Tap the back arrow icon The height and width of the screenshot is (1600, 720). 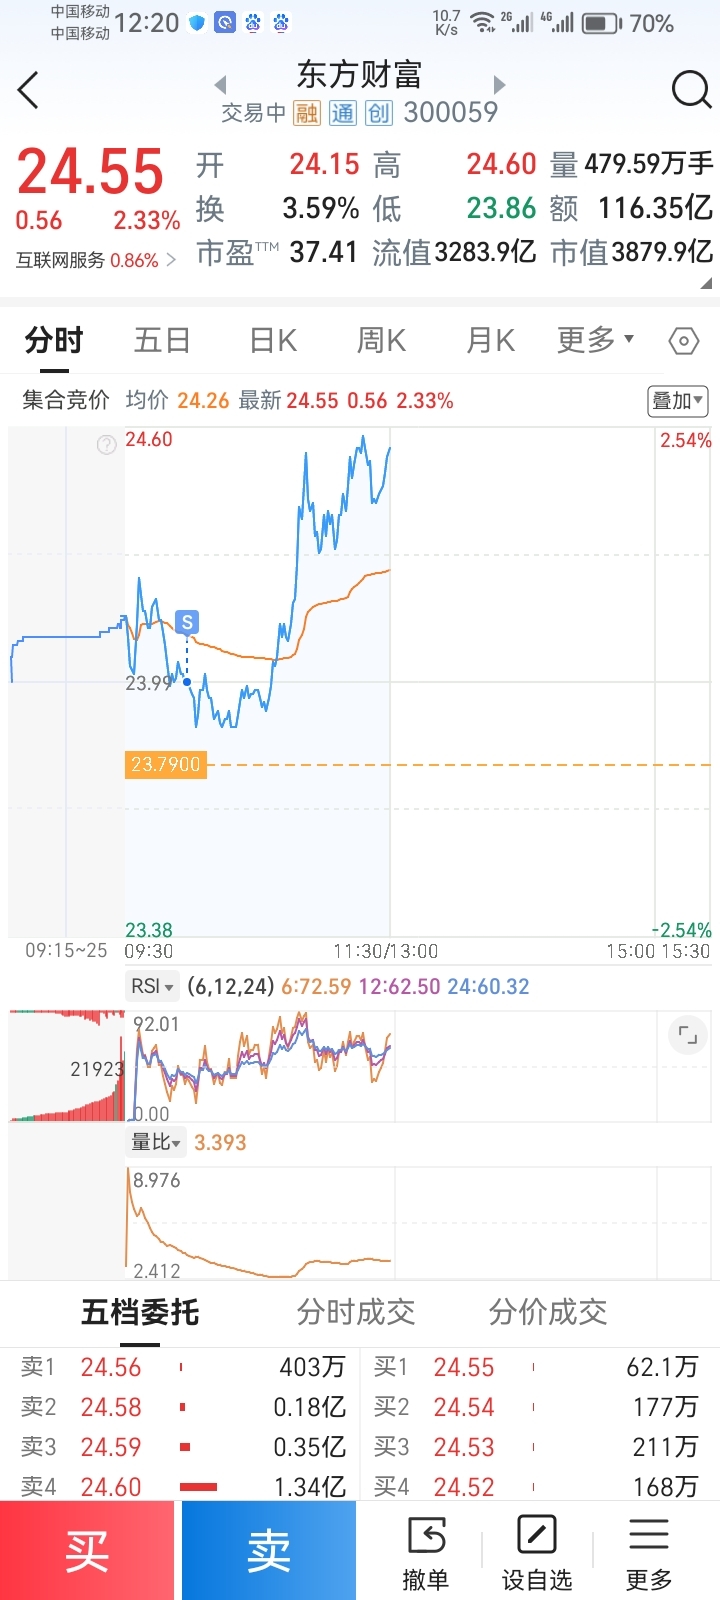29,90
